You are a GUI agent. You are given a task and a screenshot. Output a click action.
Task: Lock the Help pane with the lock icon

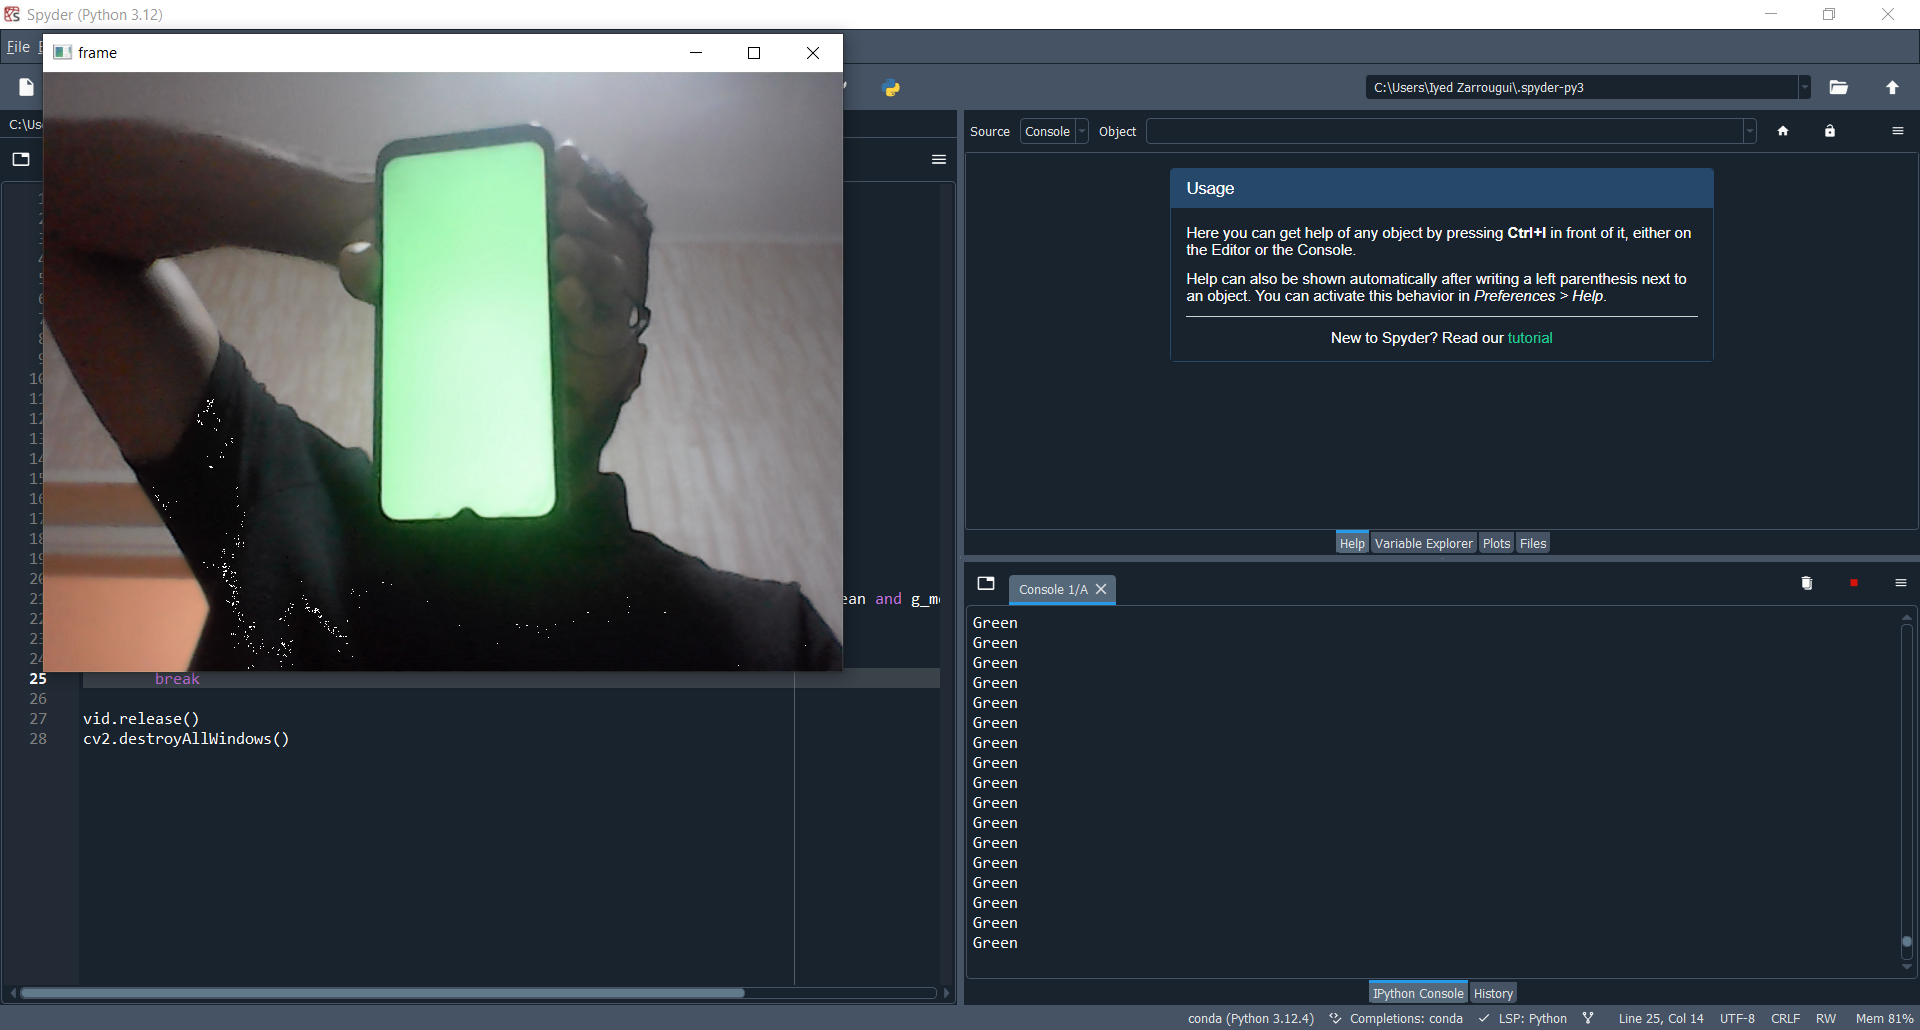click(1829, 131)
